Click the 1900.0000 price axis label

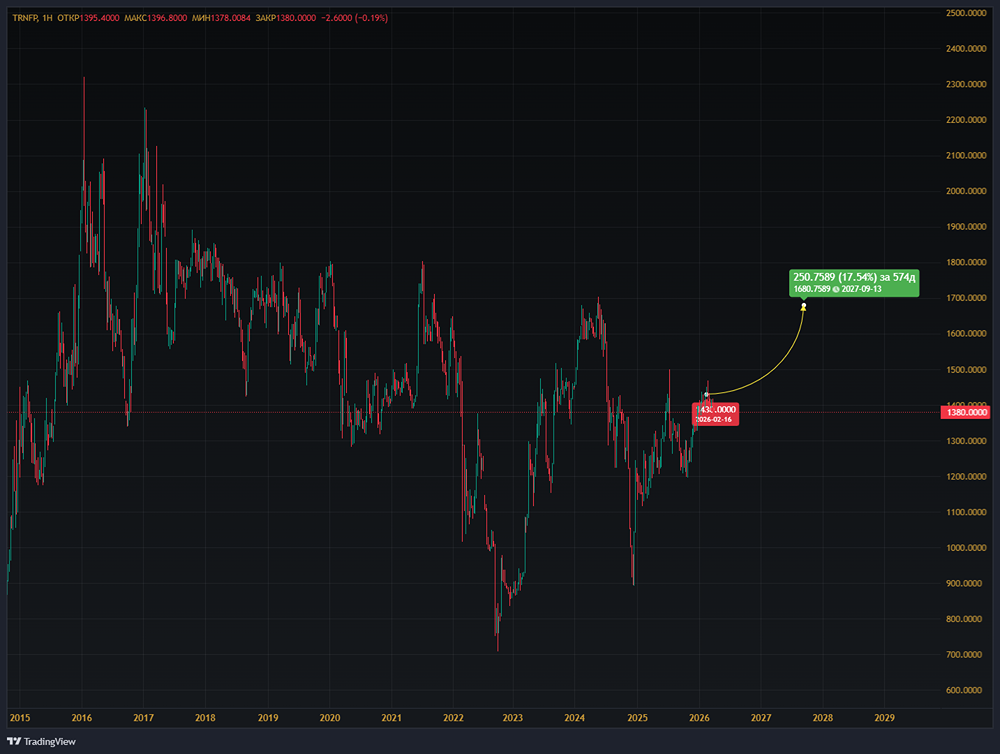[966, 226]
